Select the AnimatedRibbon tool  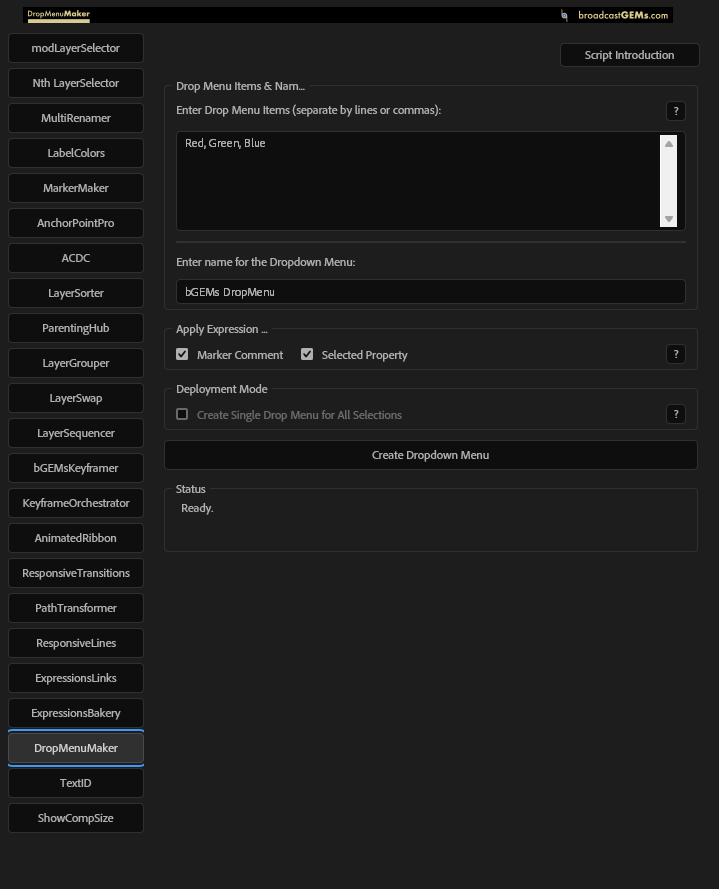pyautogui.click(x=76, y=538)
